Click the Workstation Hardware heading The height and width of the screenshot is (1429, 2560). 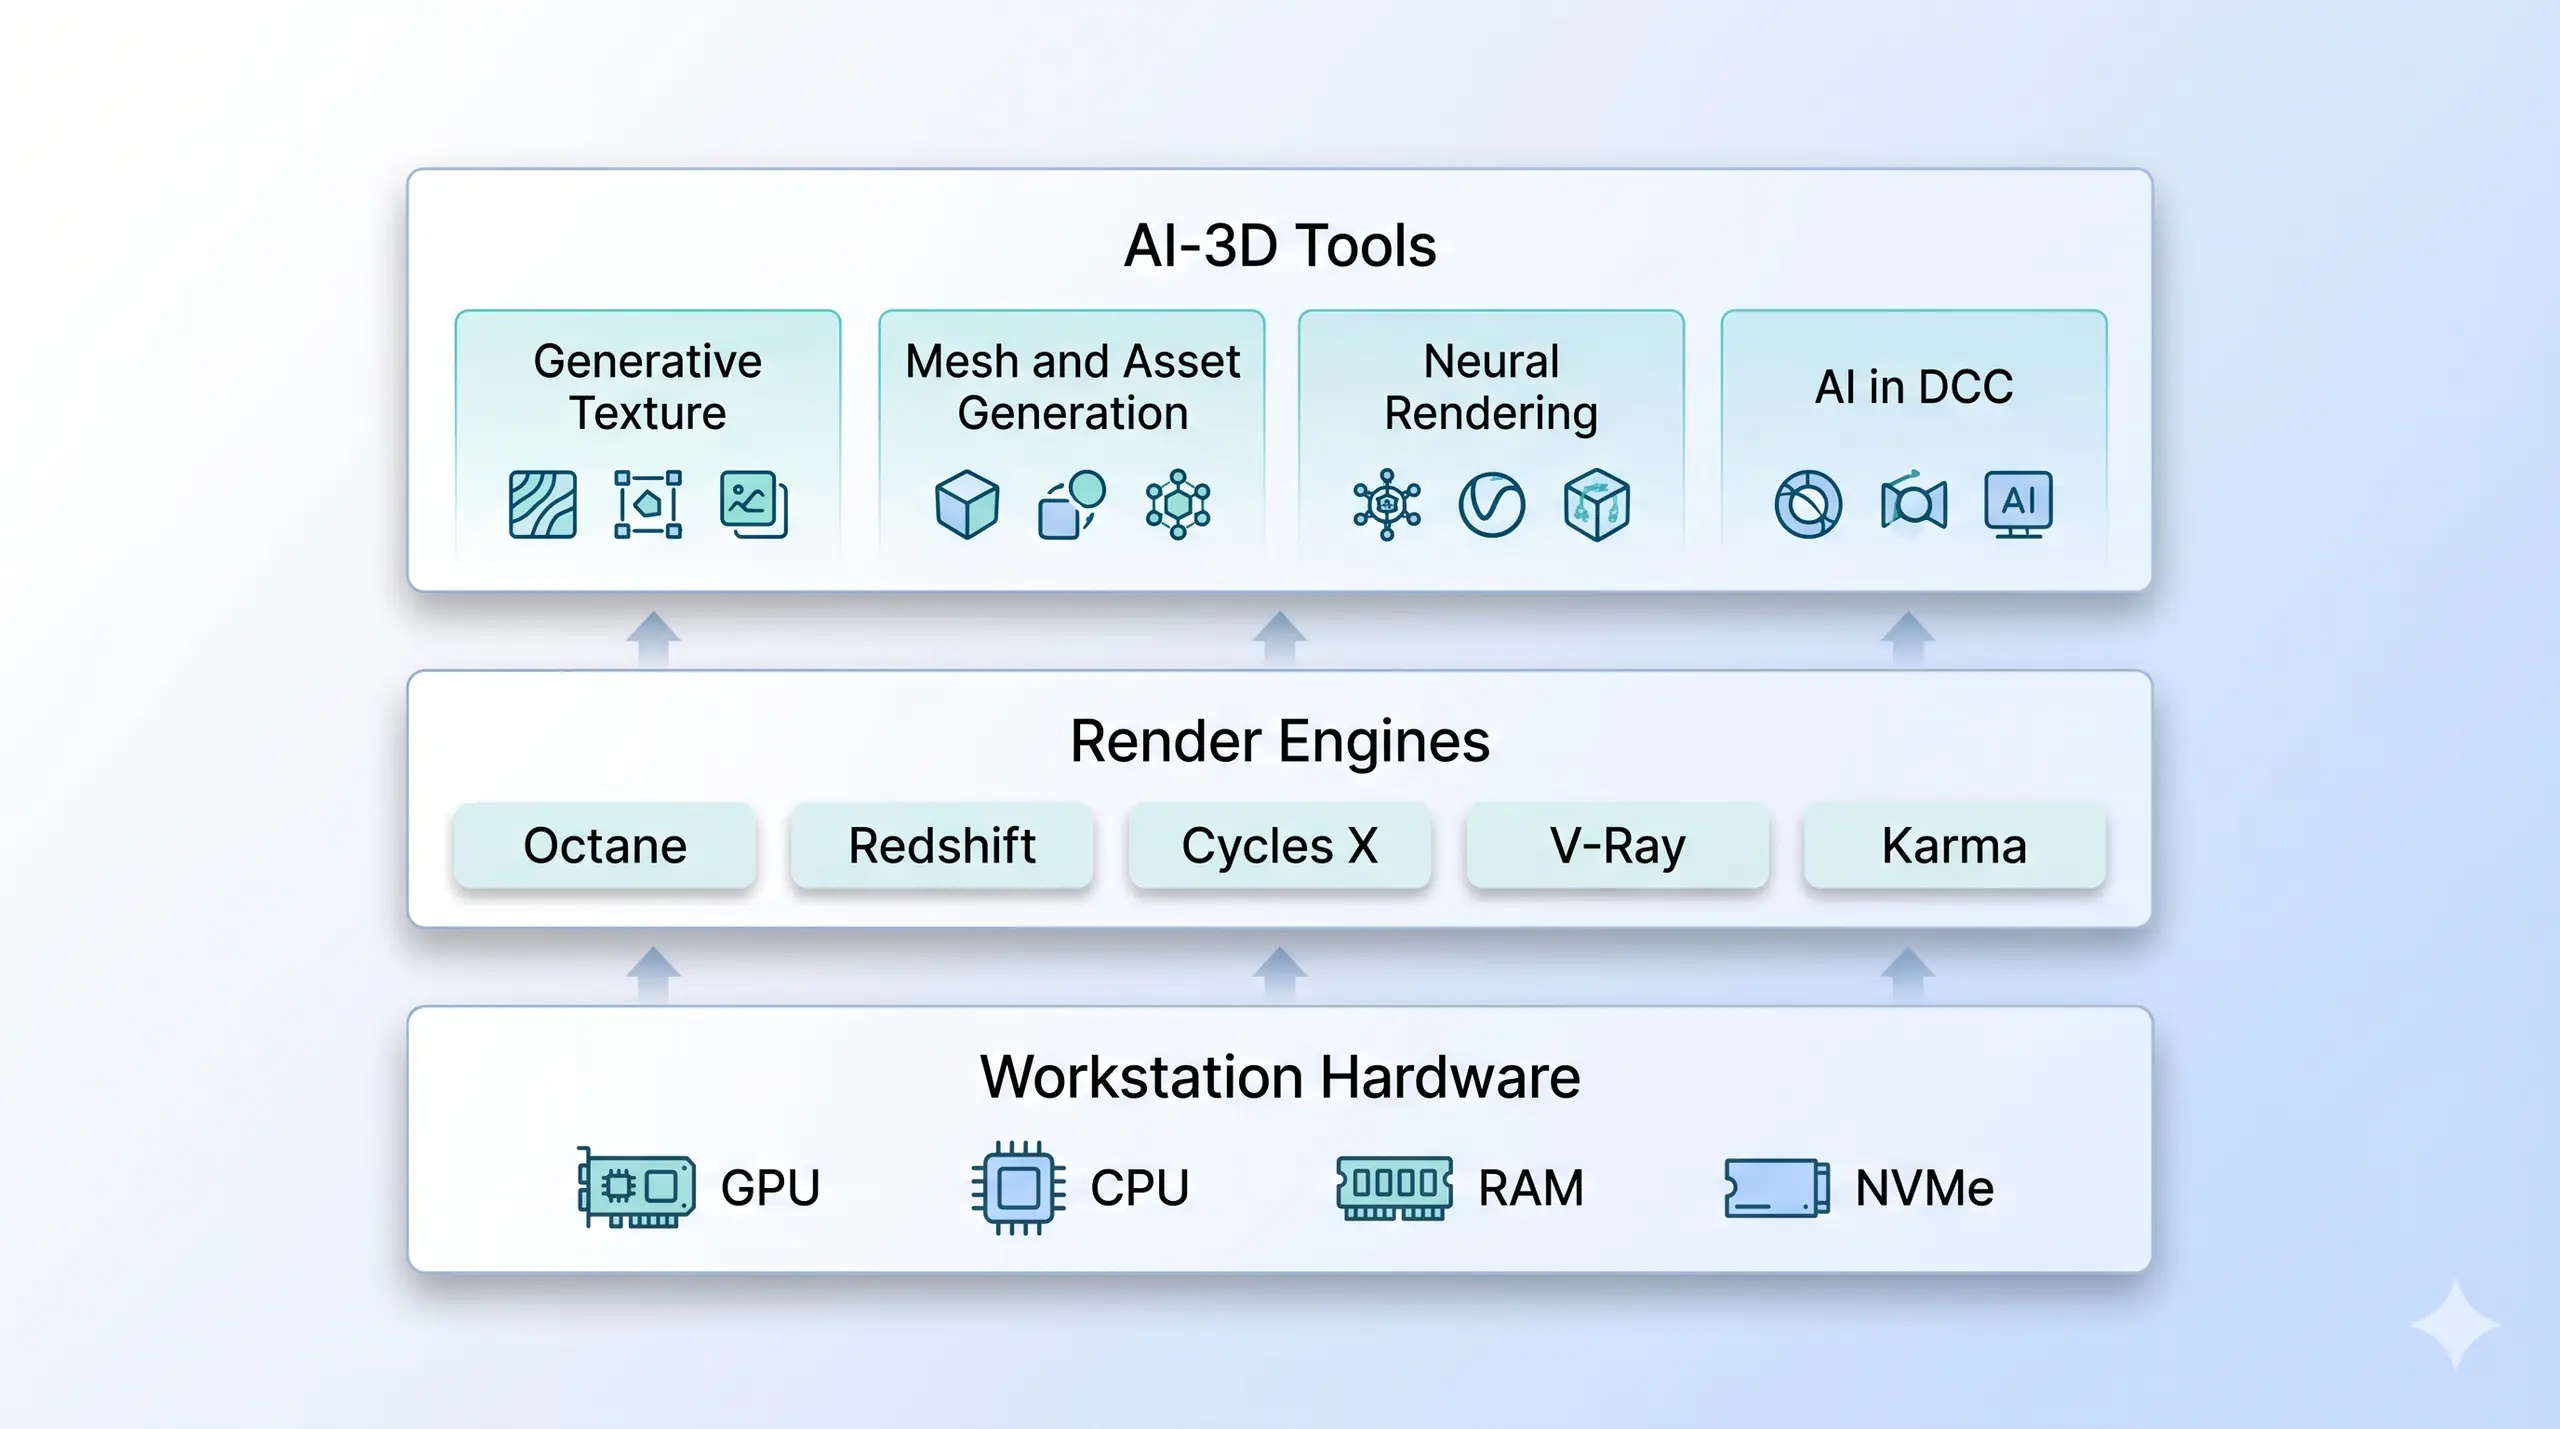[x=1280, y=1077]
